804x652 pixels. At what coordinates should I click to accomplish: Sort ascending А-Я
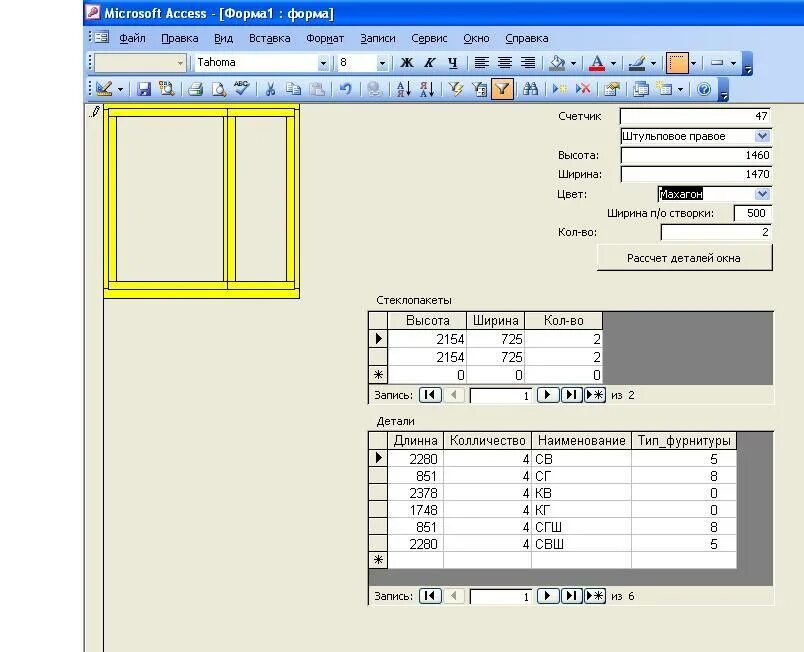(x=403, y=89)
